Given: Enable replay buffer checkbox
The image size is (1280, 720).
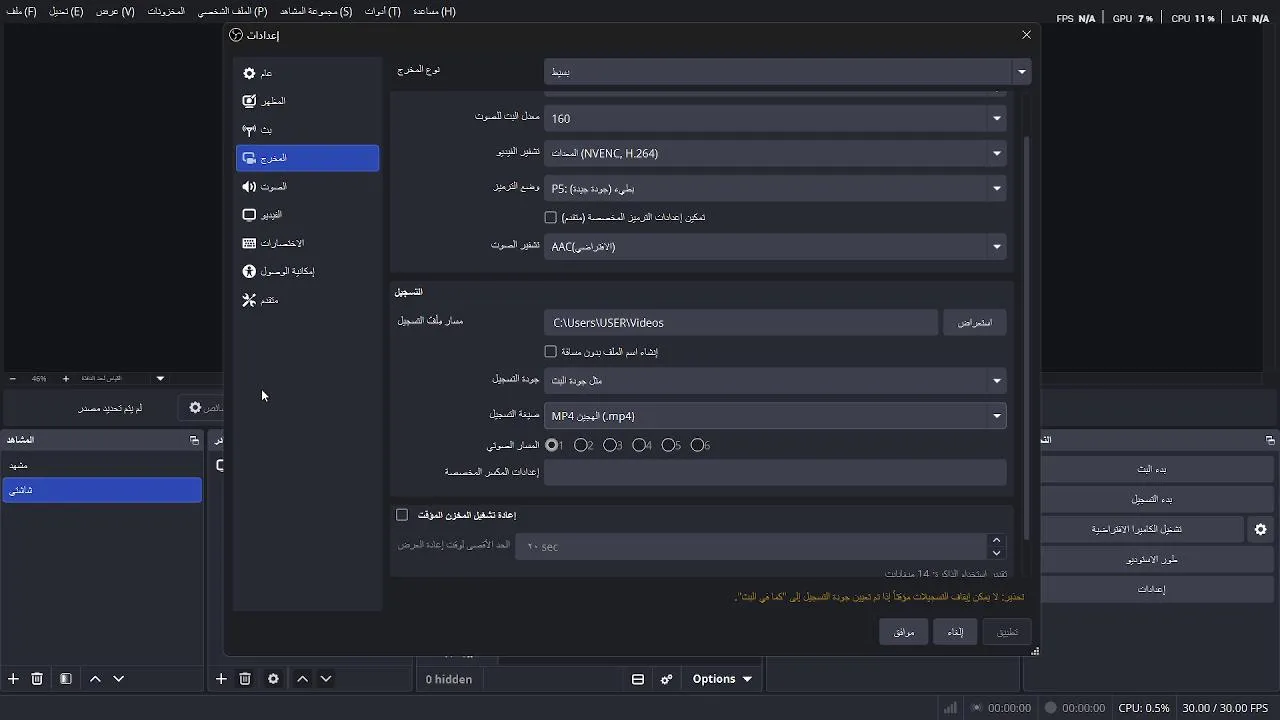Looking at the screenshot, I should pos(402,515).
